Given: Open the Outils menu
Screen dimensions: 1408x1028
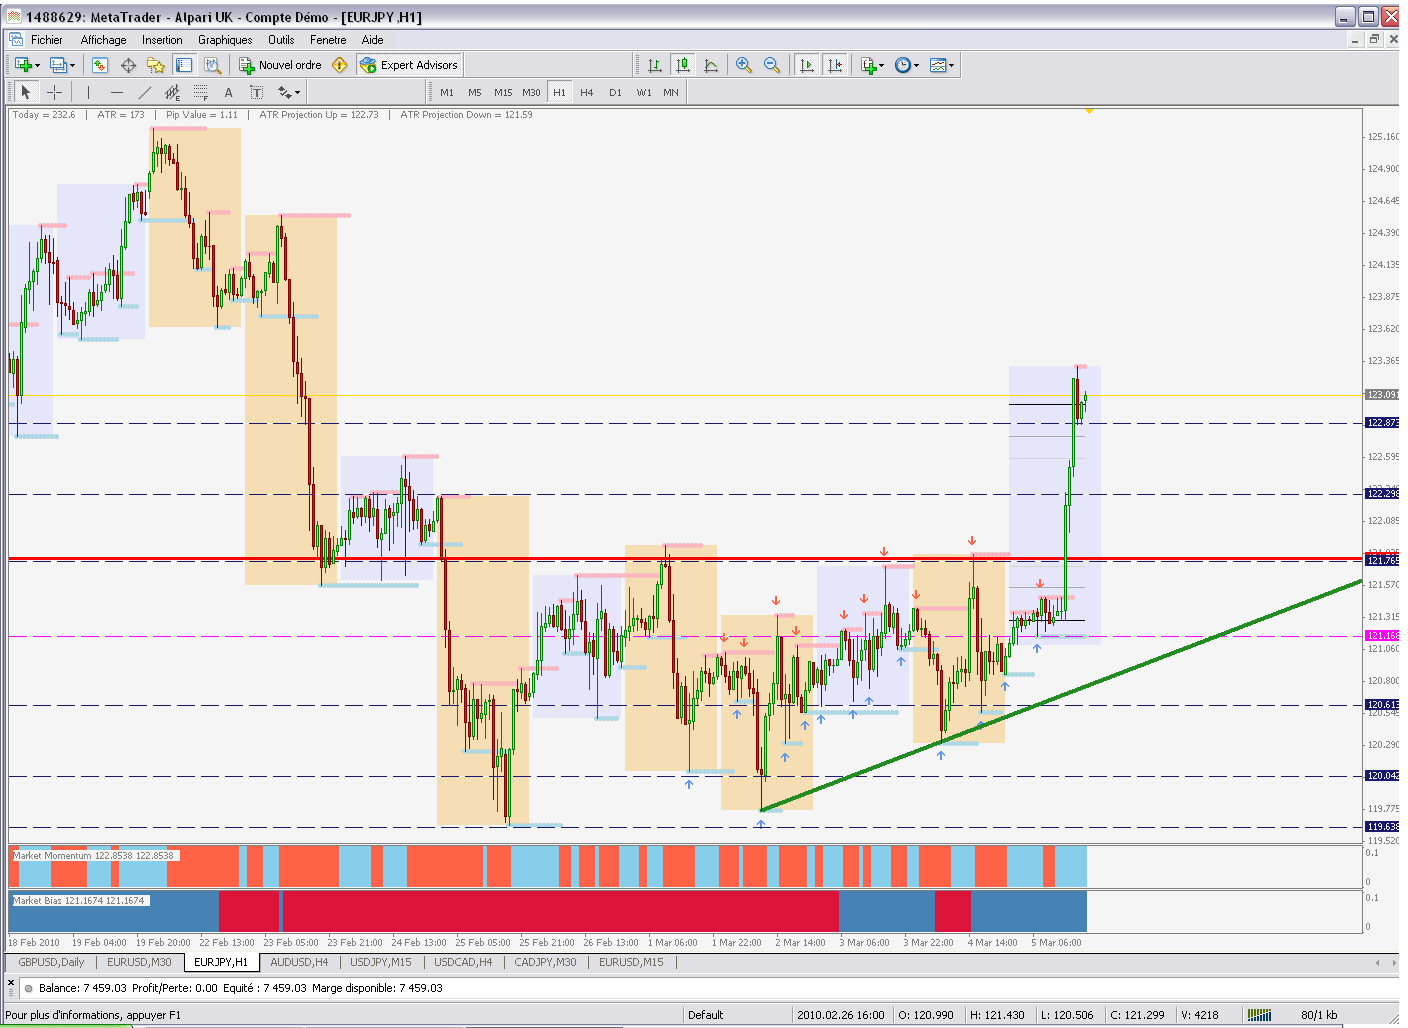Looking at the screenshot, I should tap(281, 40).
